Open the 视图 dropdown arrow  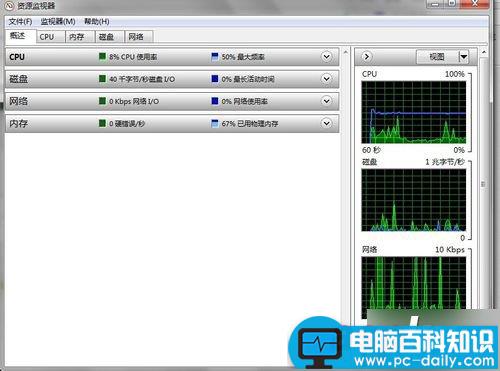(464, 57)
